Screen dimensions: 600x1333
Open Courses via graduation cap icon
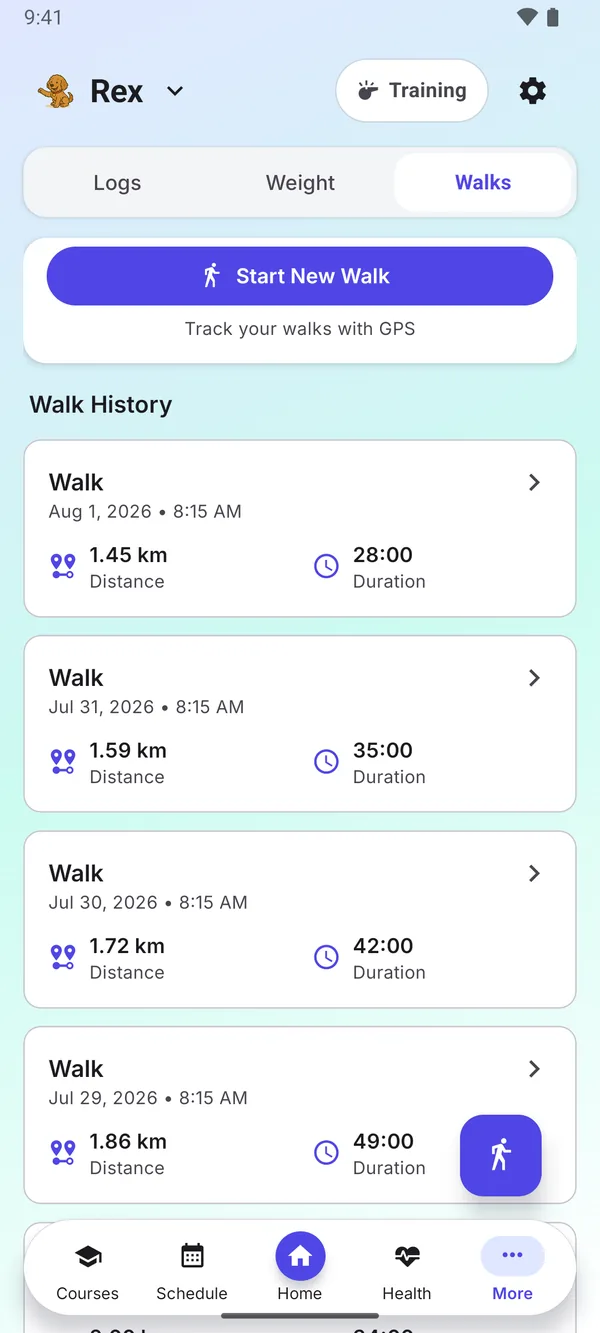(x=88, y=1256)
